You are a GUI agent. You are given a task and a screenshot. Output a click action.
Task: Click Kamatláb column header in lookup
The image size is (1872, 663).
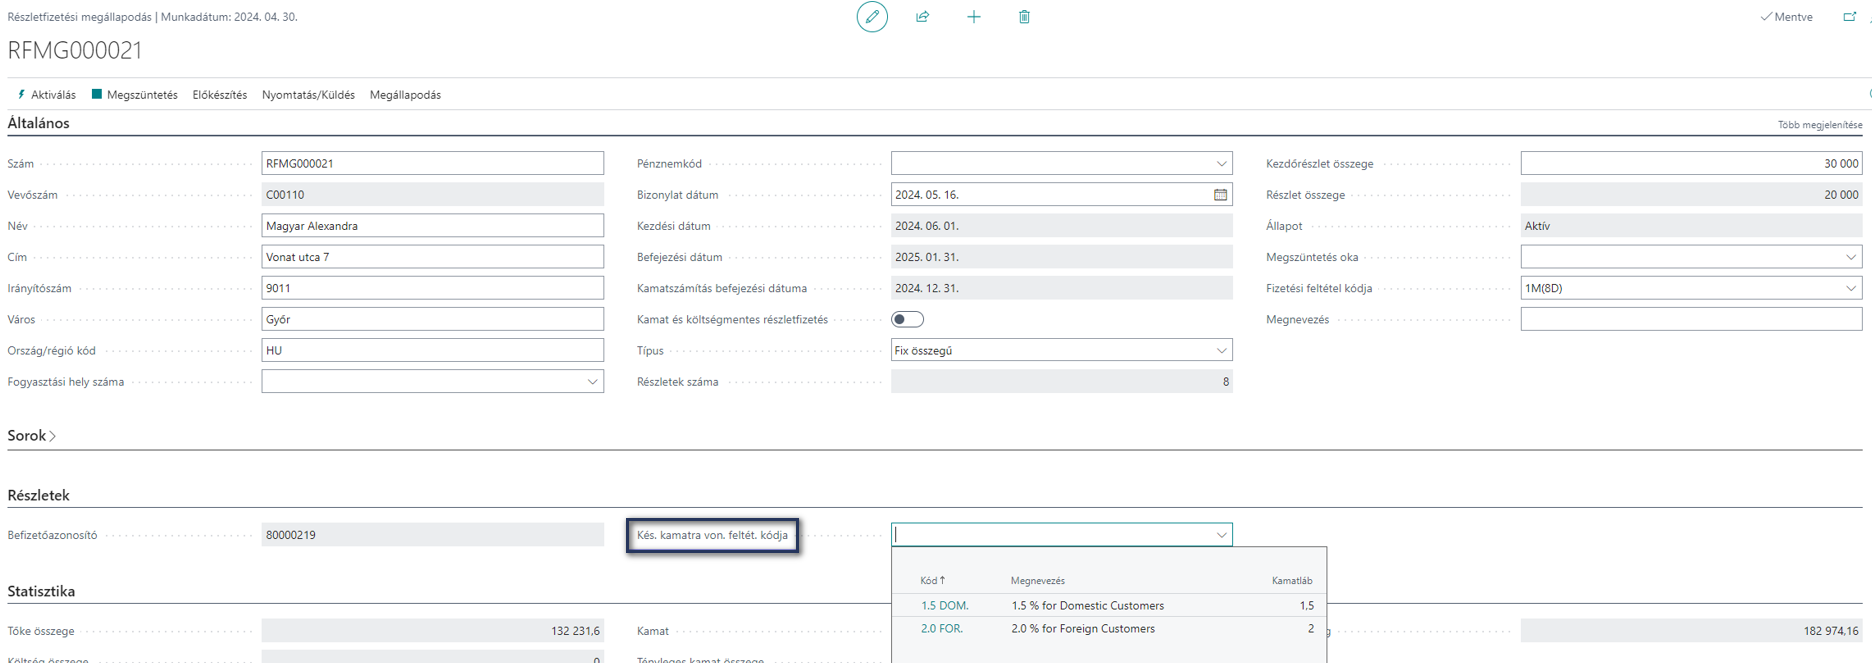tap(1292, 581)
